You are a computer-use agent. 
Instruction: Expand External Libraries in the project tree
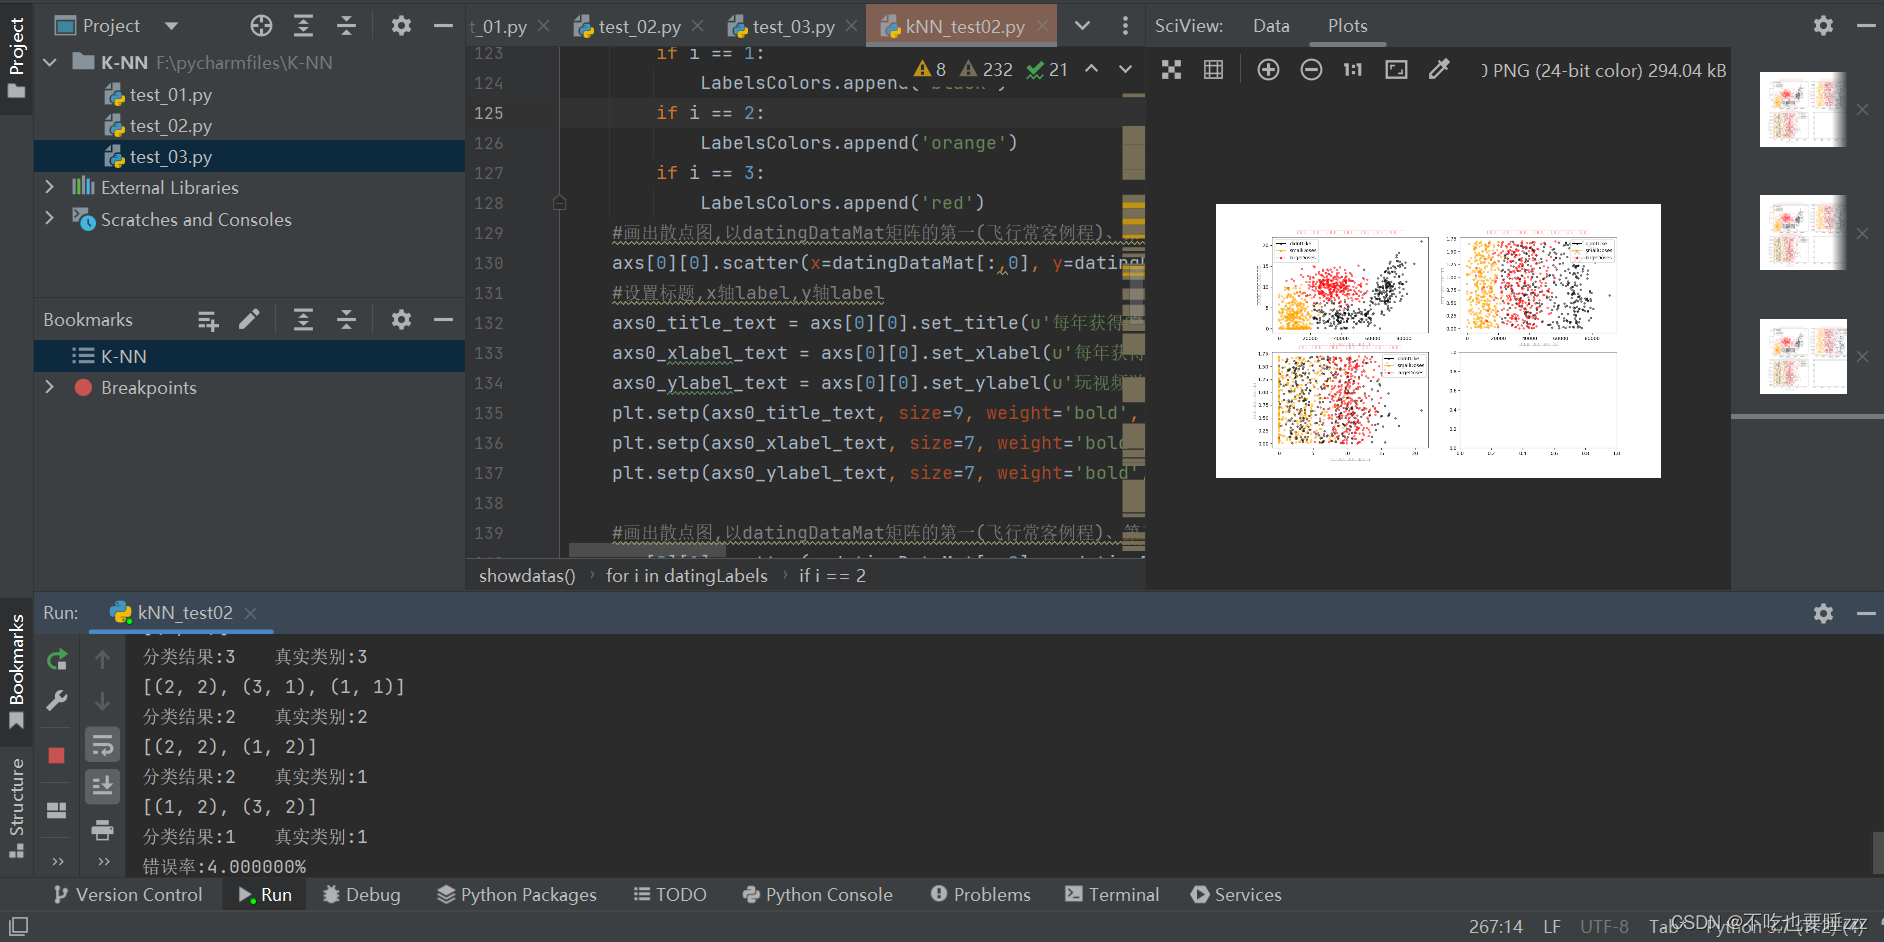point(49,187)
